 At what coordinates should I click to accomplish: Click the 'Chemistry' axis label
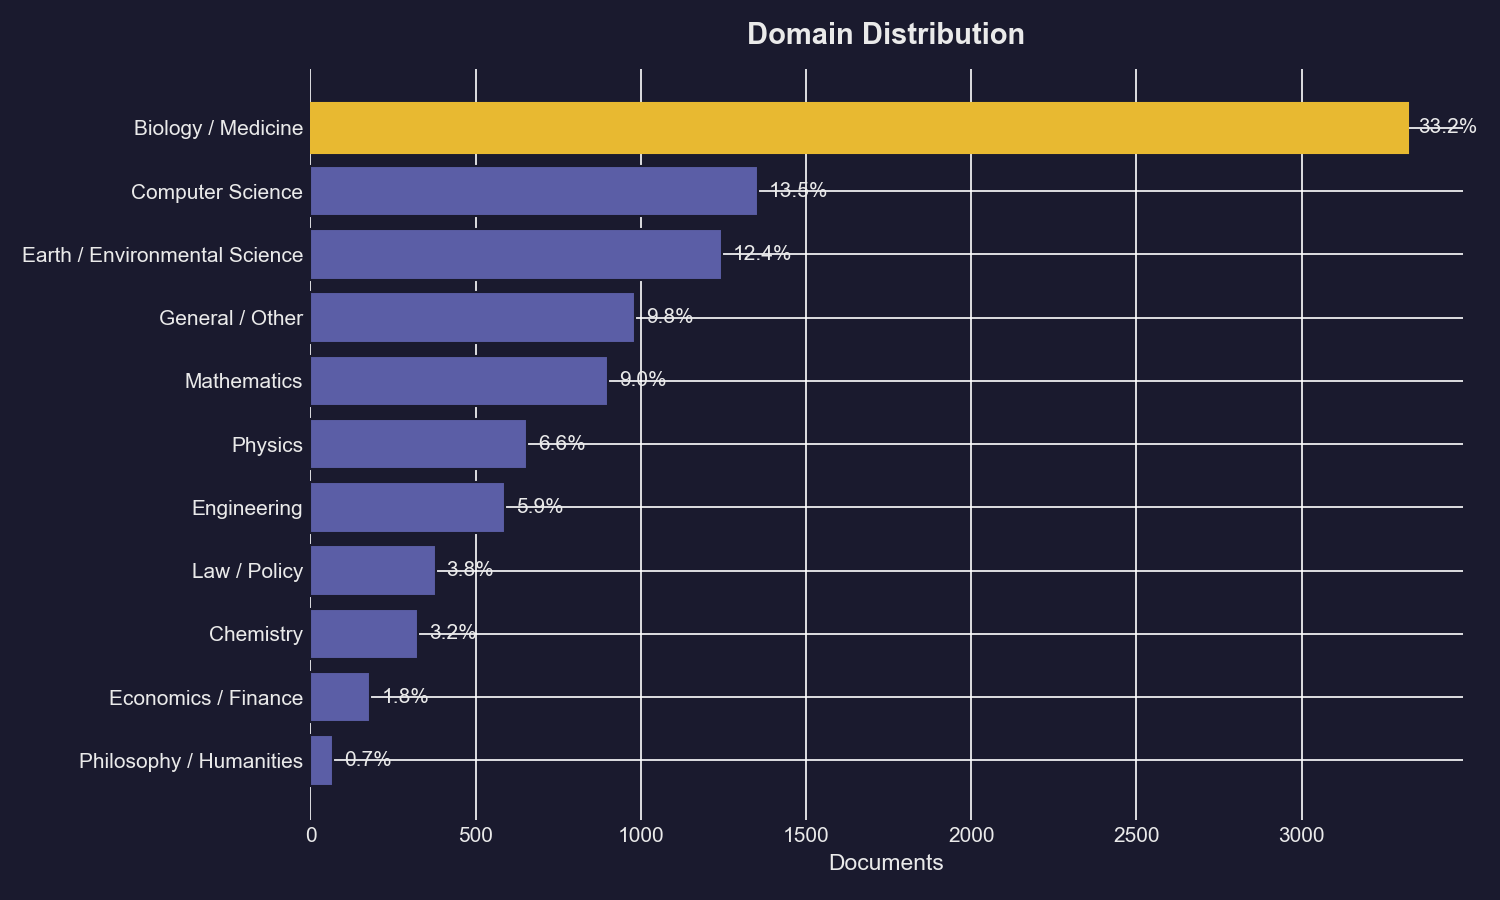(256, 634)
